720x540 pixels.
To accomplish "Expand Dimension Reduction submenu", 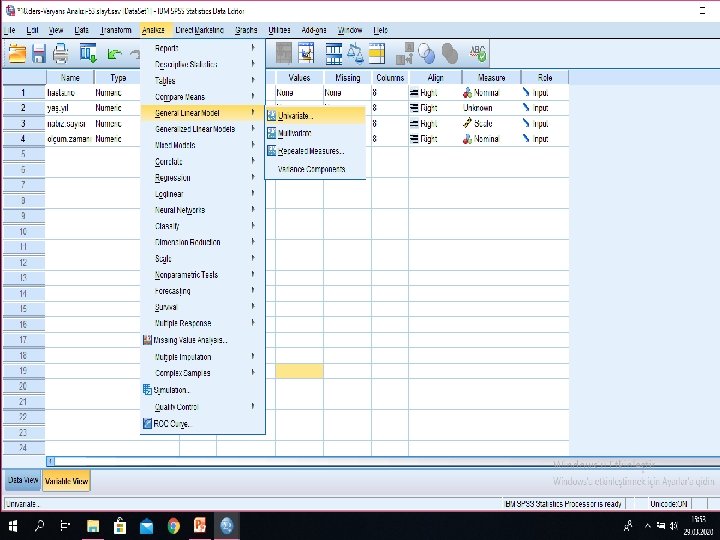I will [202, 242].
